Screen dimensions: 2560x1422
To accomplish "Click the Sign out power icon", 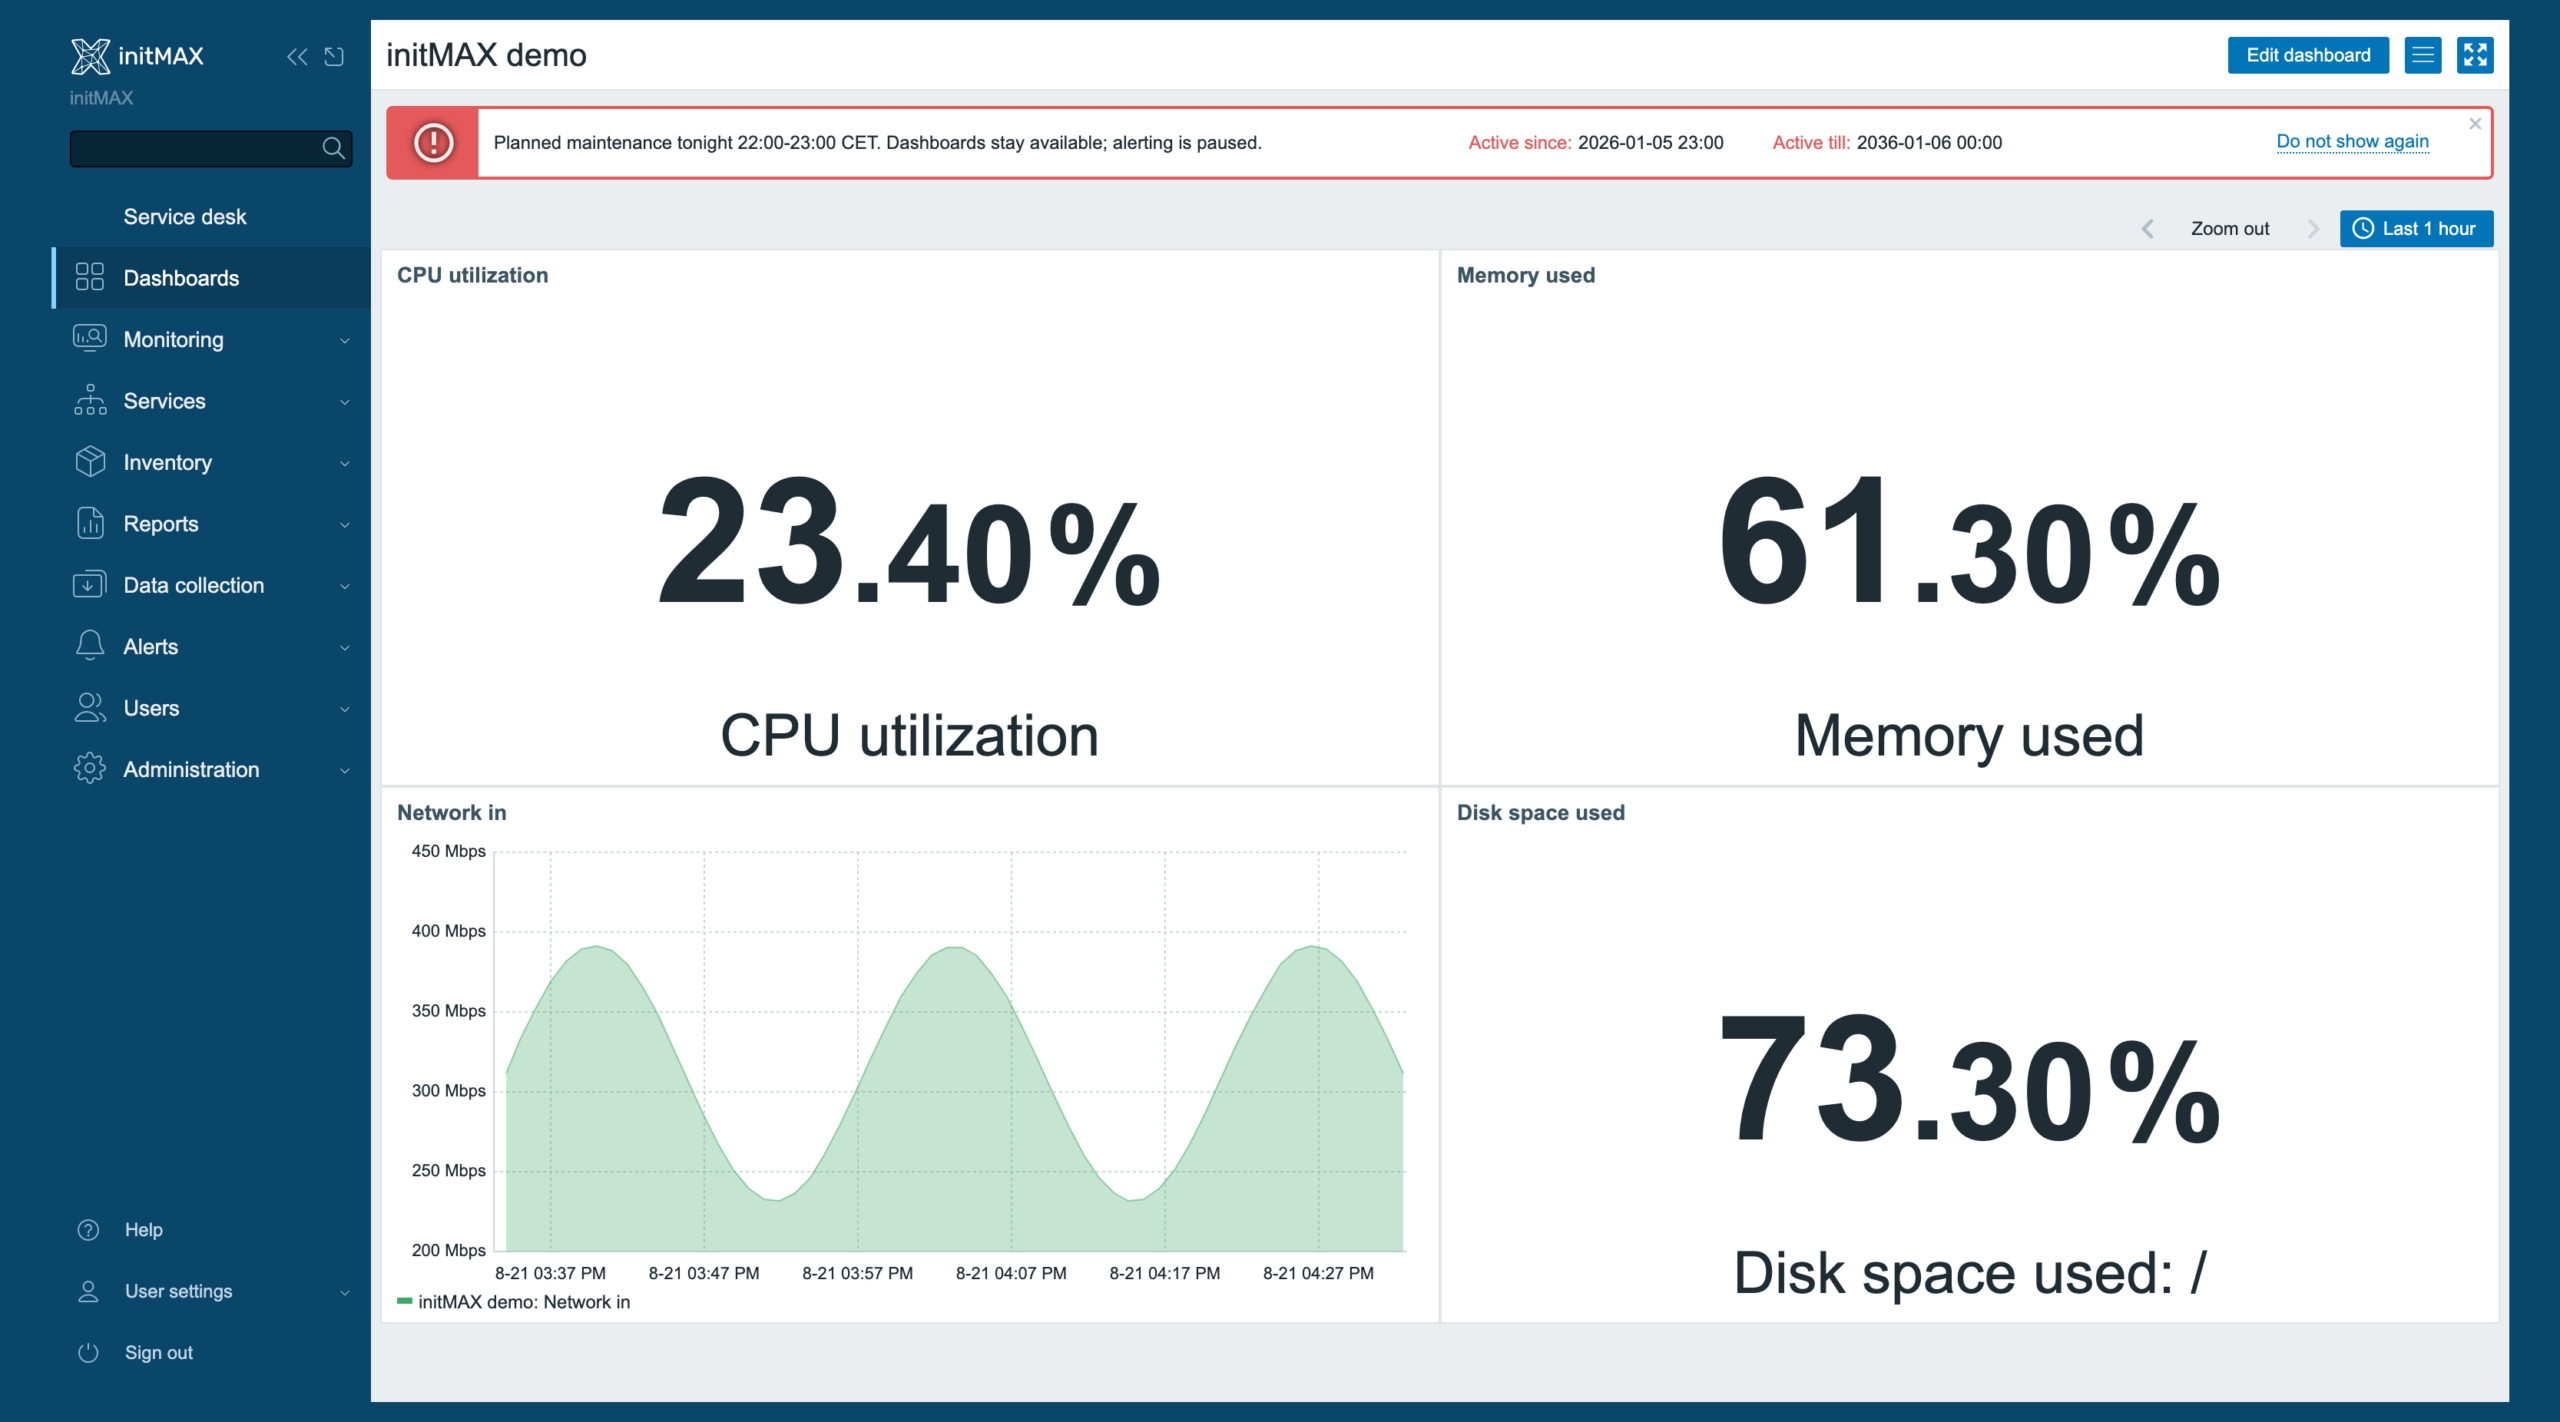I will coord(88,1353).
